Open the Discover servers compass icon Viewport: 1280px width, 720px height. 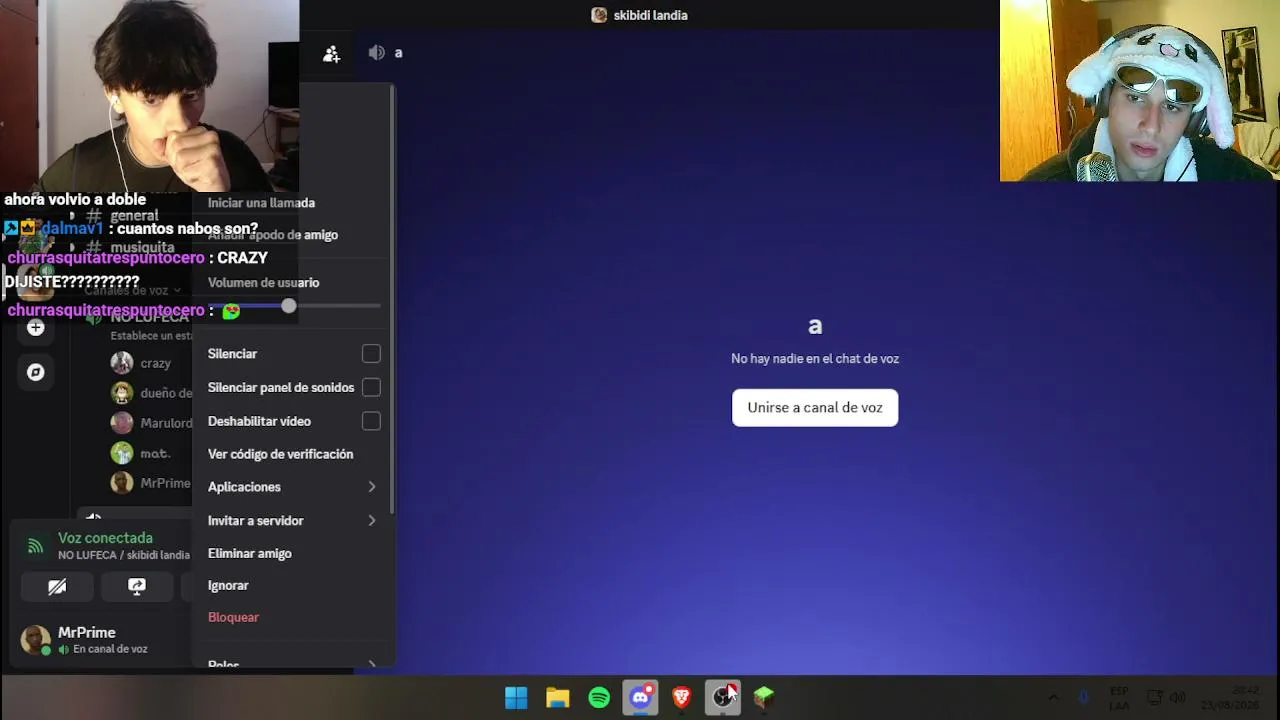click(35, 372)
